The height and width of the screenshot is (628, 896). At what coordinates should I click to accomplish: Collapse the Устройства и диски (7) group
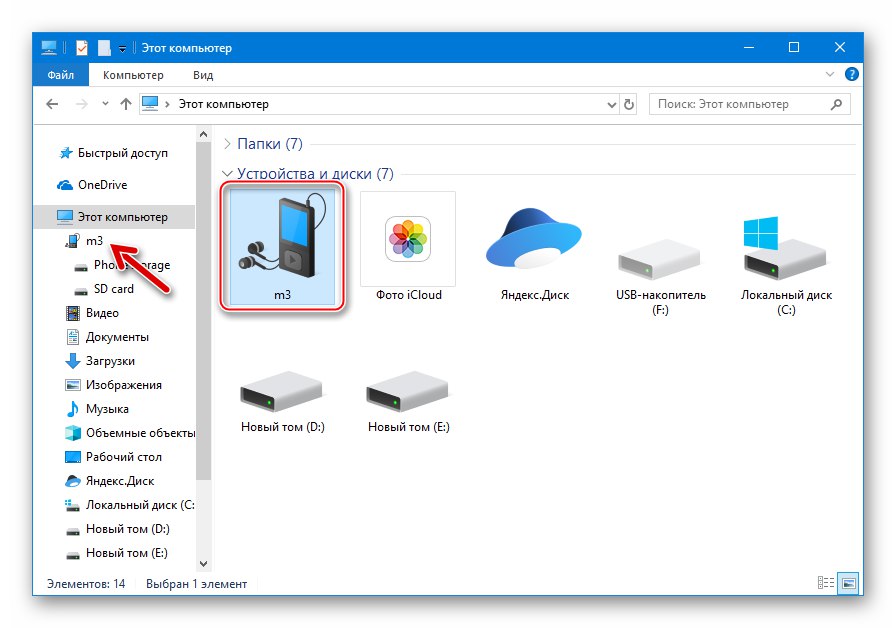pos(227,173)
